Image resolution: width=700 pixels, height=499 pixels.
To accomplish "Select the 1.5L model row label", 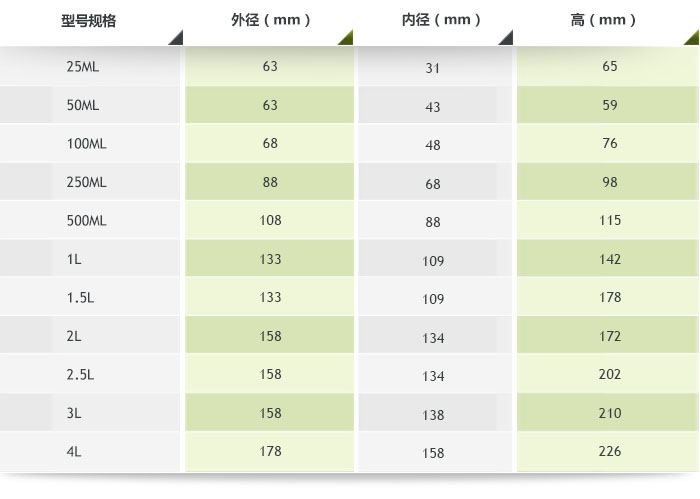I will click(80, 298).
